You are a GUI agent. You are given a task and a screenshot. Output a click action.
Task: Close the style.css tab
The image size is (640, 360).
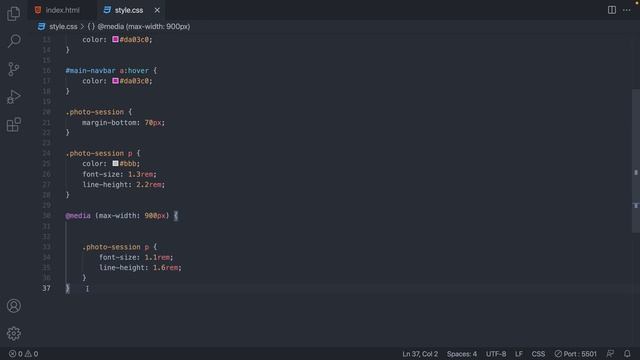[x=157, y=10]
